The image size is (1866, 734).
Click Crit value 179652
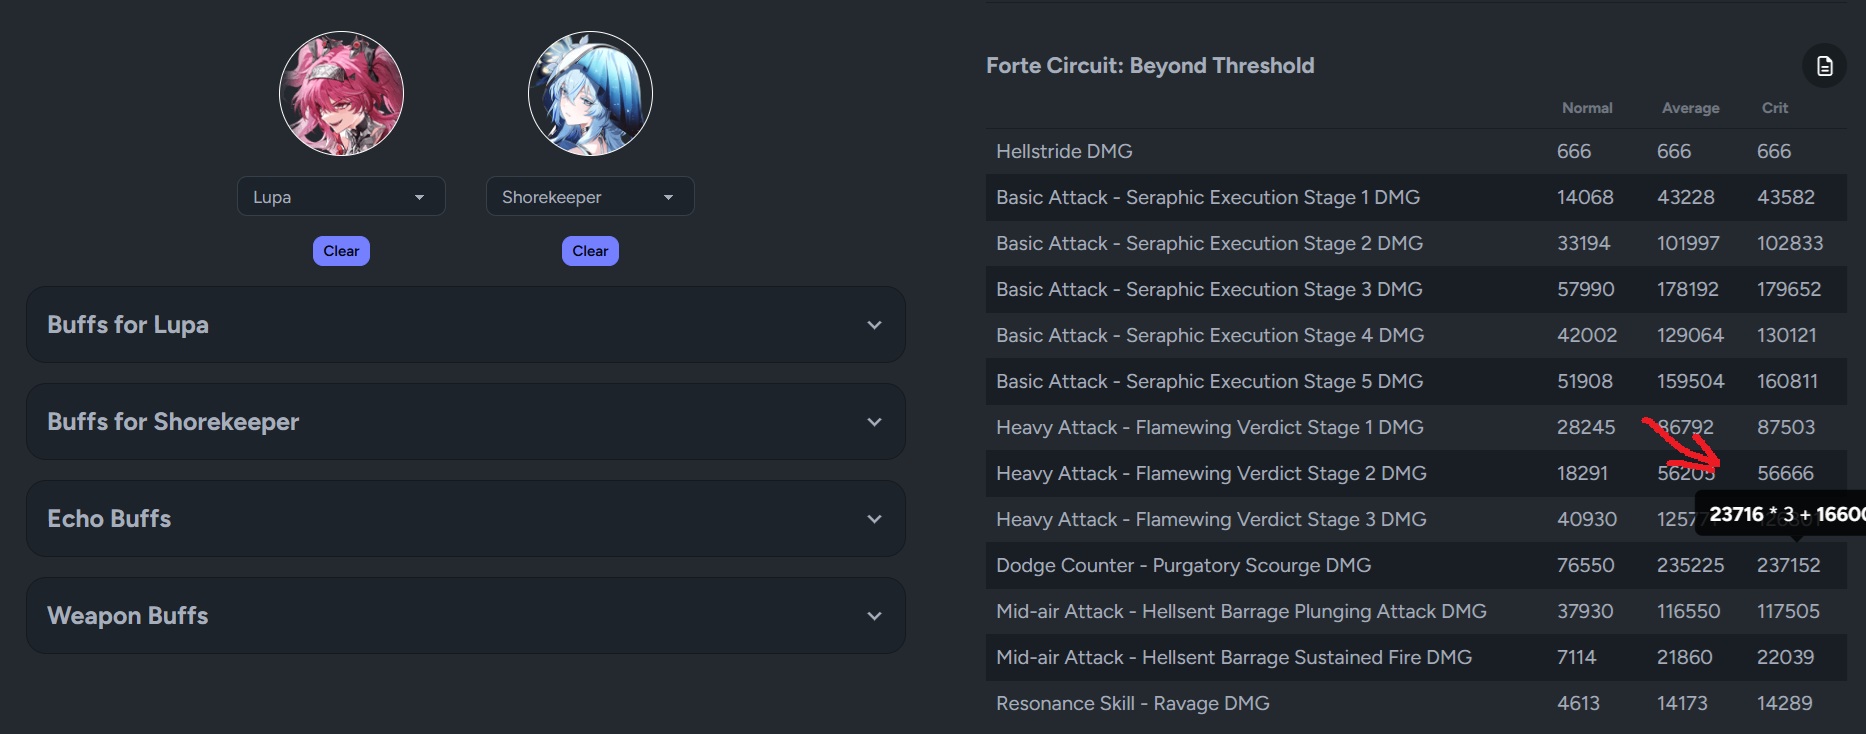click(x=1789, y=289)
